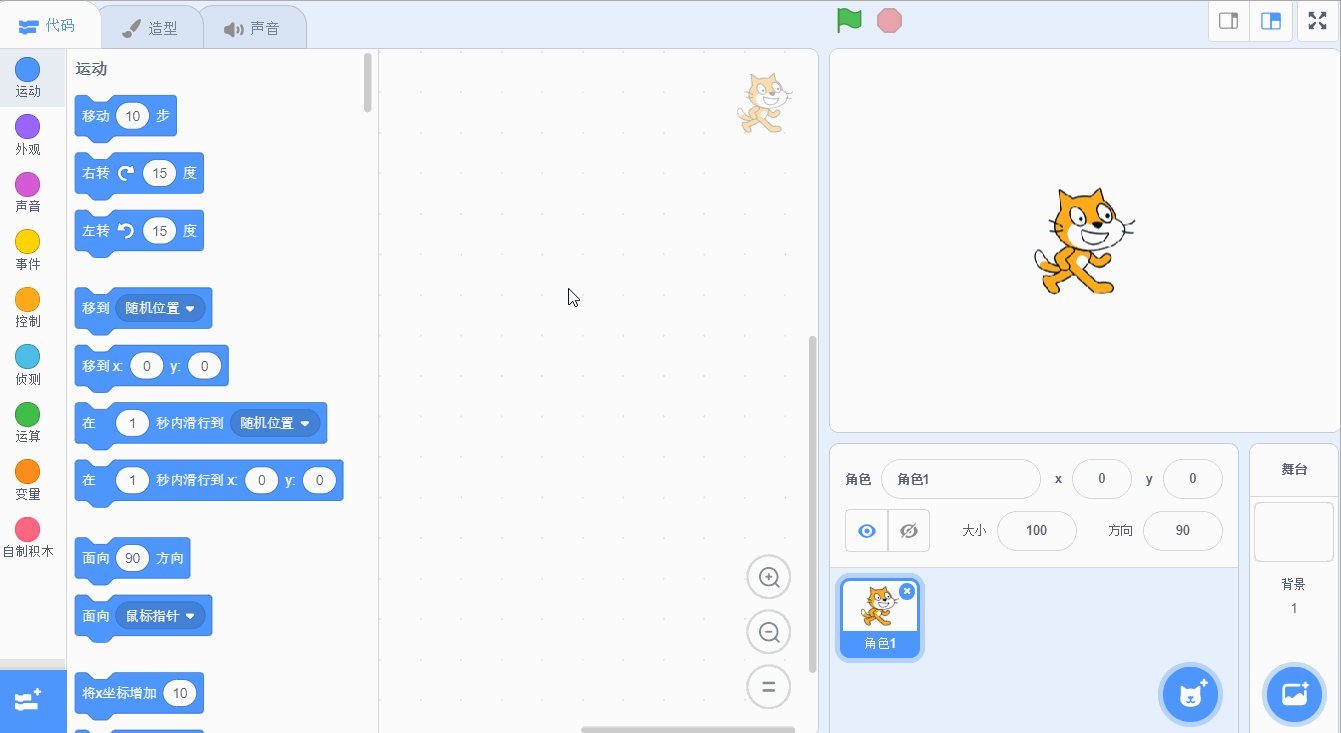Open the 声音 sounds tab
The height and width of the screenshot is (733, 1341).
[x=253, y=28]
